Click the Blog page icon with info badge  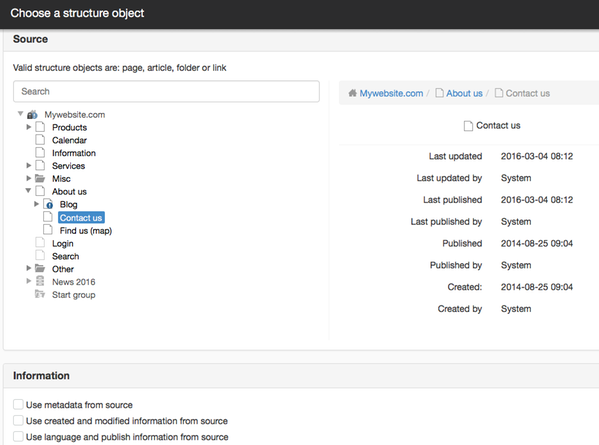click(48, 204)
